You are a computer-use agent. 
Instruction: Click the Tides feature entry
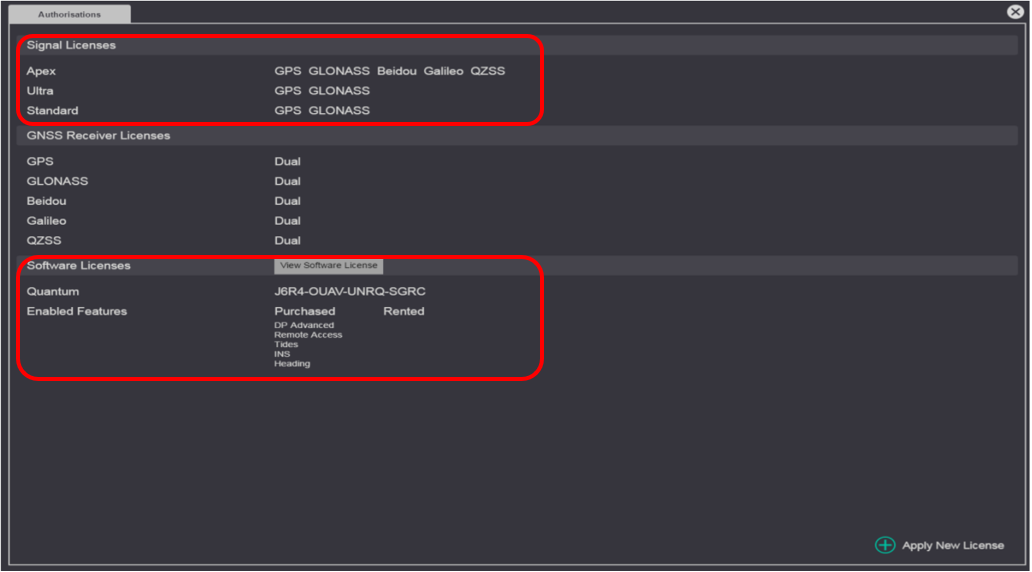286,344
